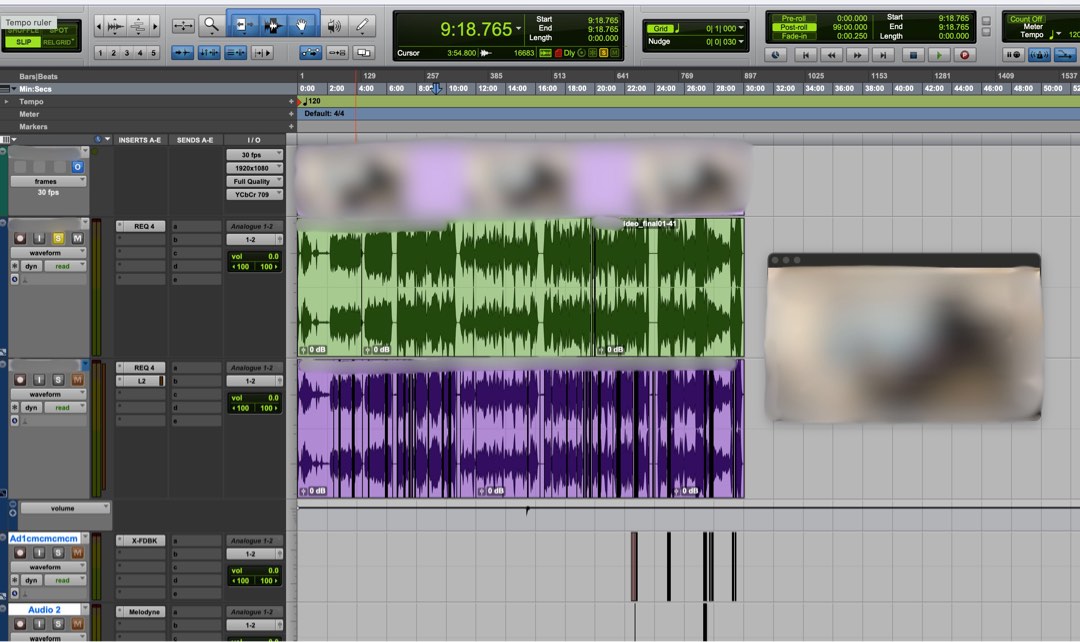This screenshot has height=642, width=1080.
Task: Open the YCbCr 709 color space dropdown
Action: pyautogui.click(x=254, y=194)
